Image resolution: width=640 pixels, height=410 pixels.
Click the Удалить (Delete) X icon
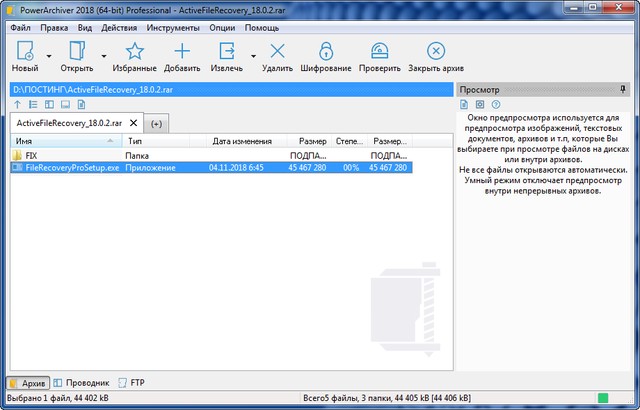point(277,54)
